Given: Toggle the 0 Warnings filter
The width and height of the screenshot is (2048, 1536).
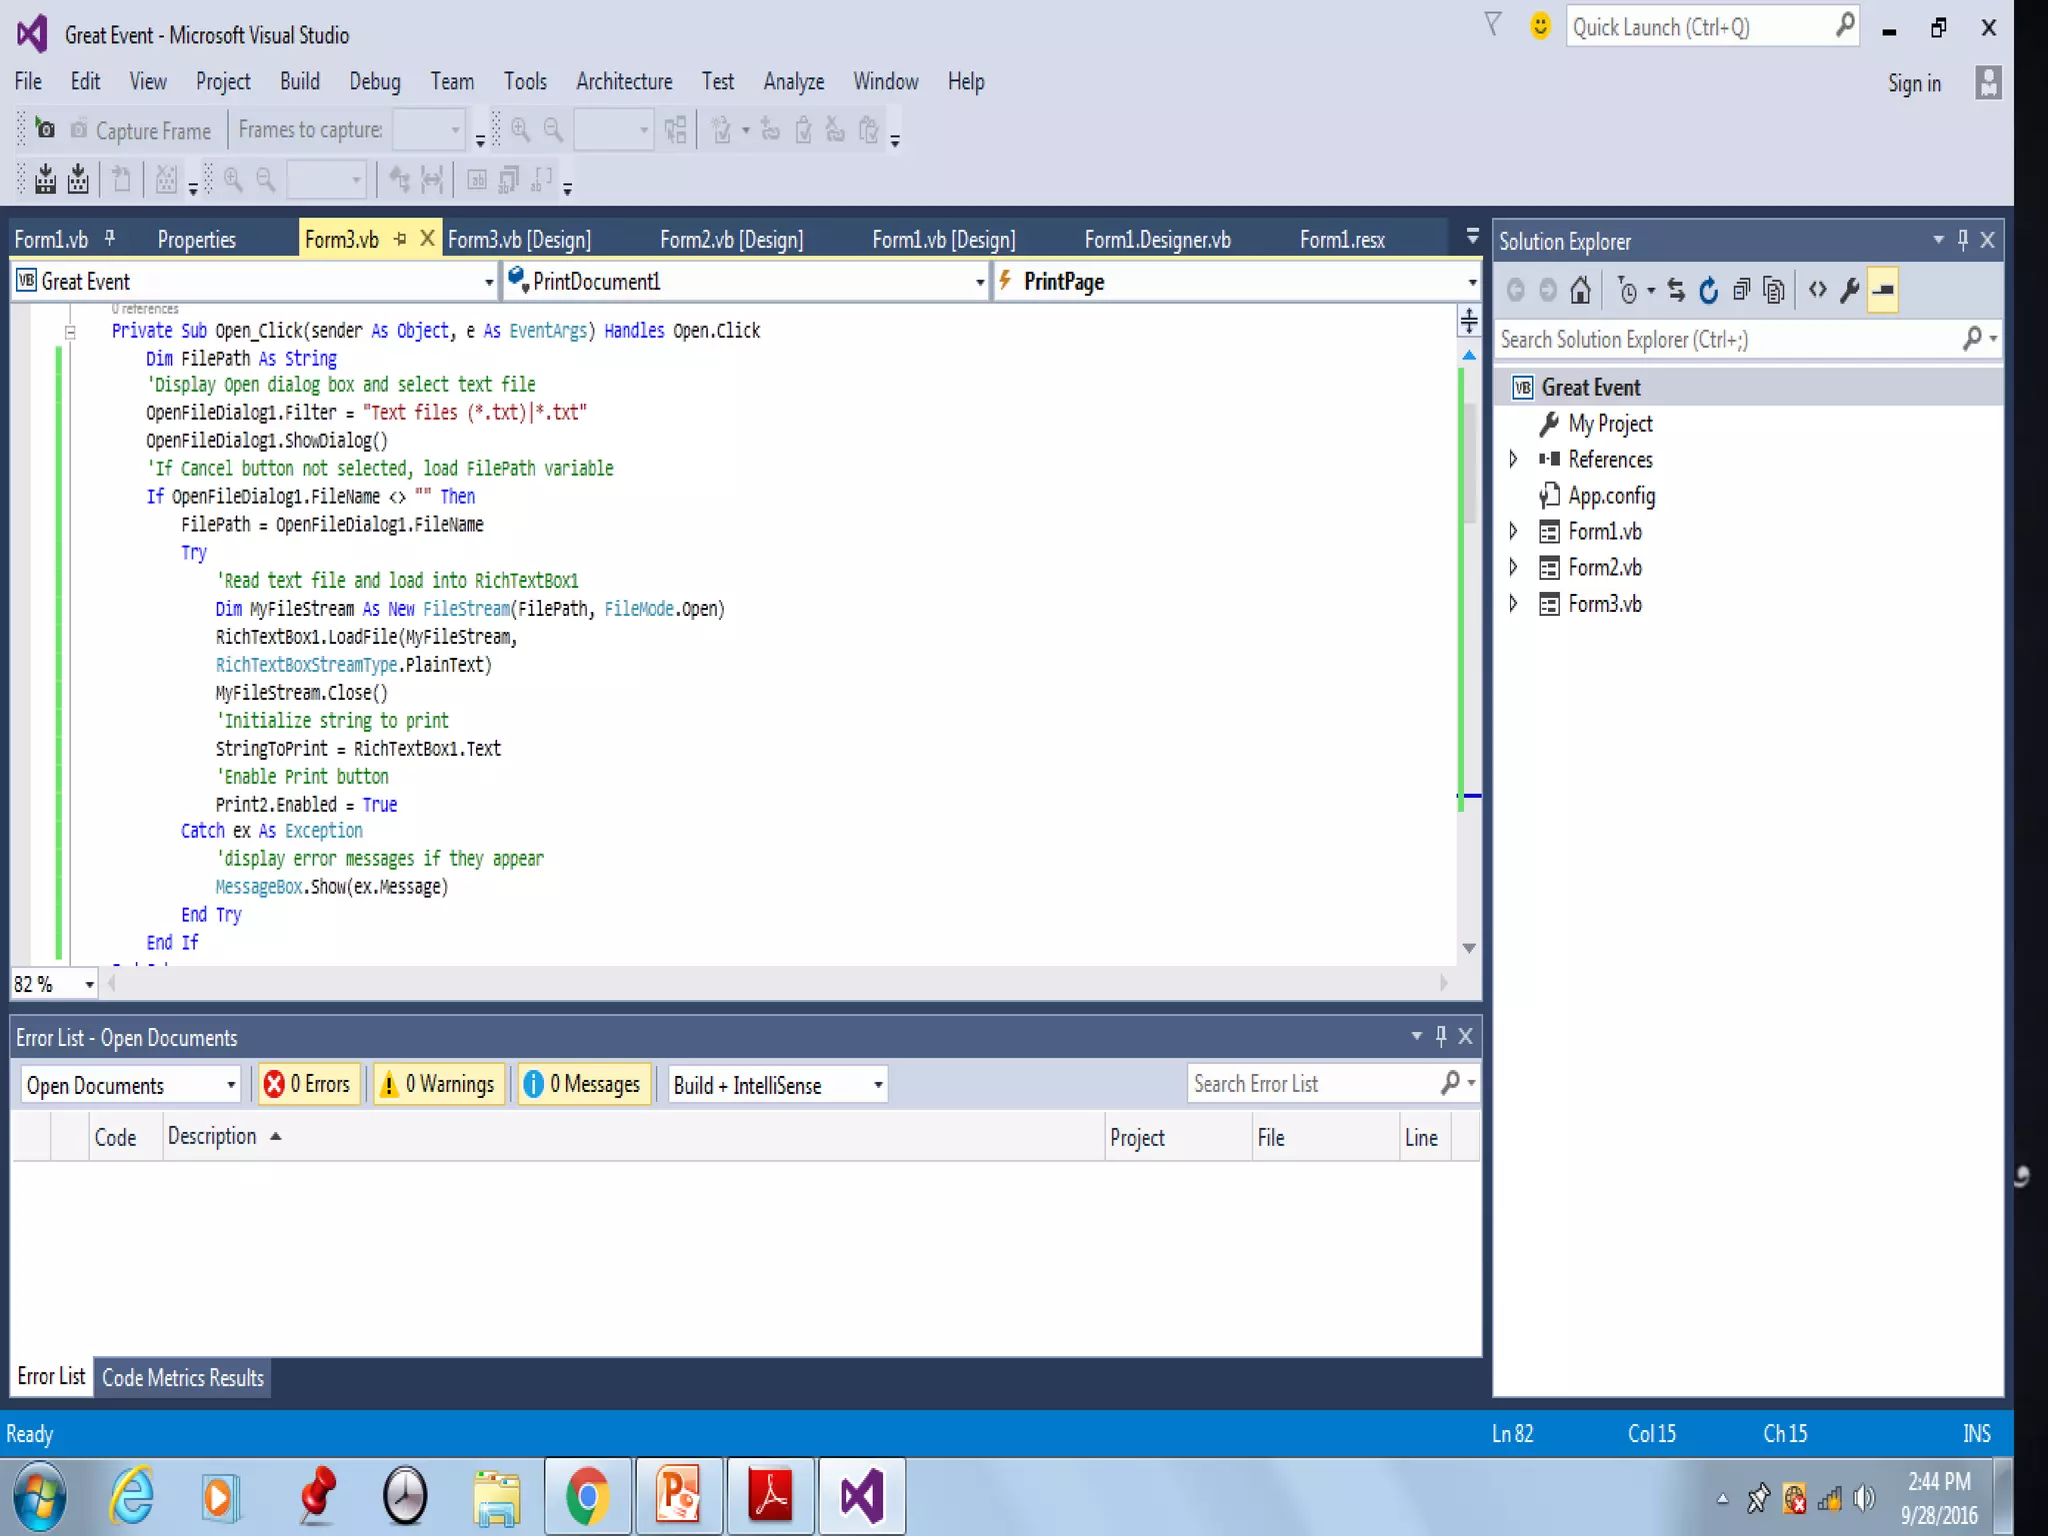Looking at the screenshot, I should click(439, 1084).
